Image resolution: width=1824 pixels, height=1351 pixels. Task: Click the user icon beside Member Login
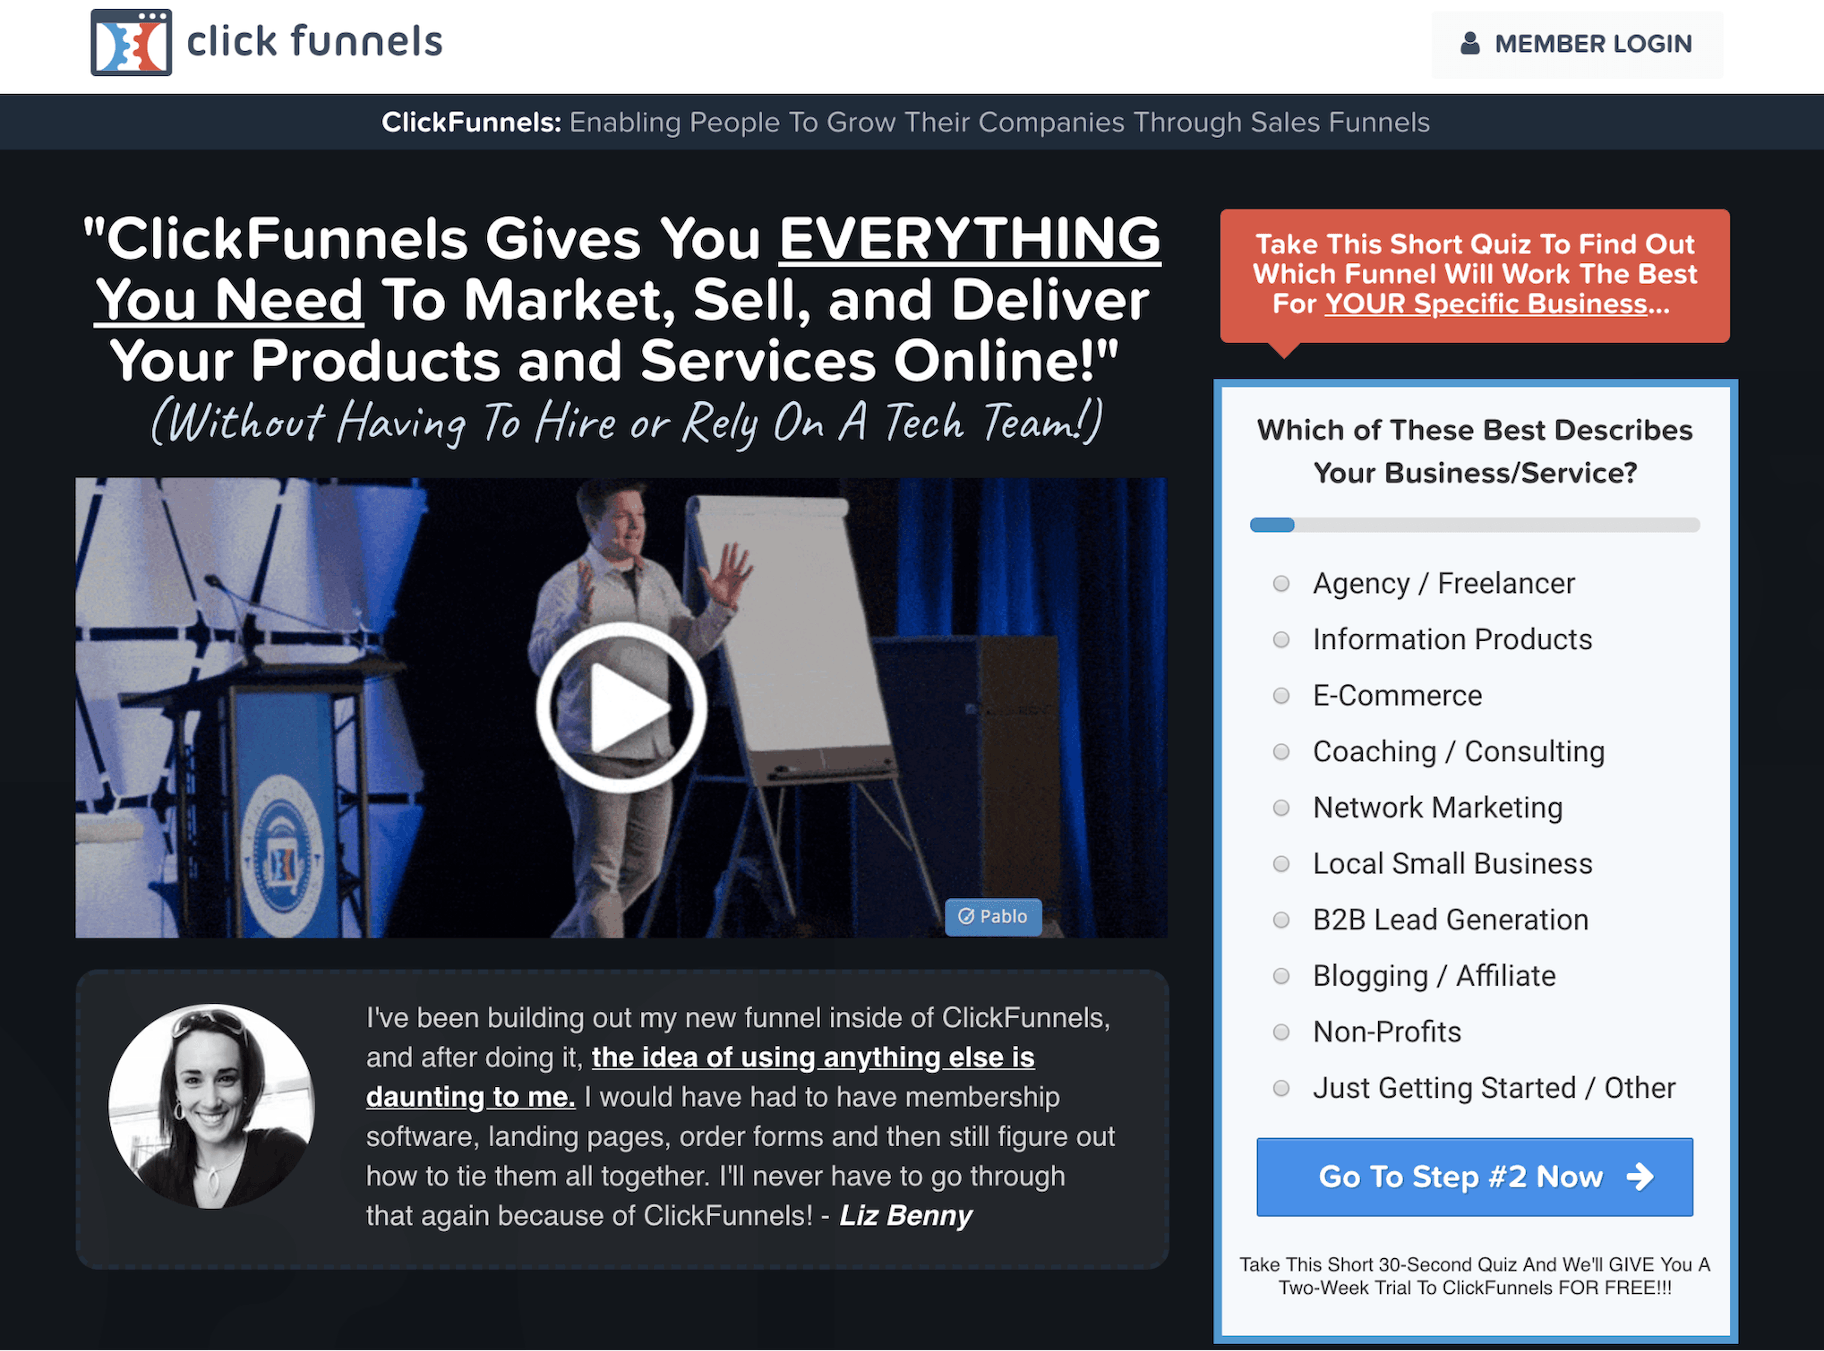coord(1469,44)
